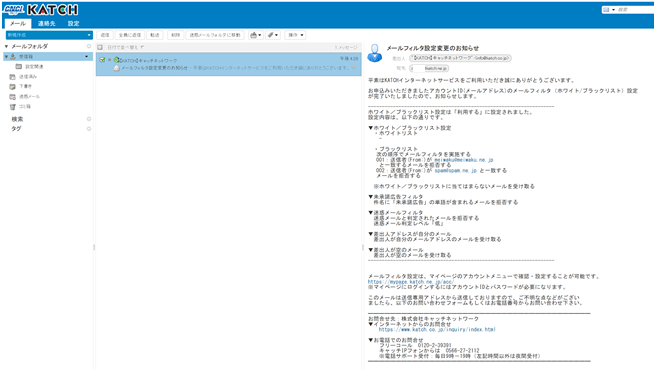Click the sender avatar in reading pane

tap(375, 53)
